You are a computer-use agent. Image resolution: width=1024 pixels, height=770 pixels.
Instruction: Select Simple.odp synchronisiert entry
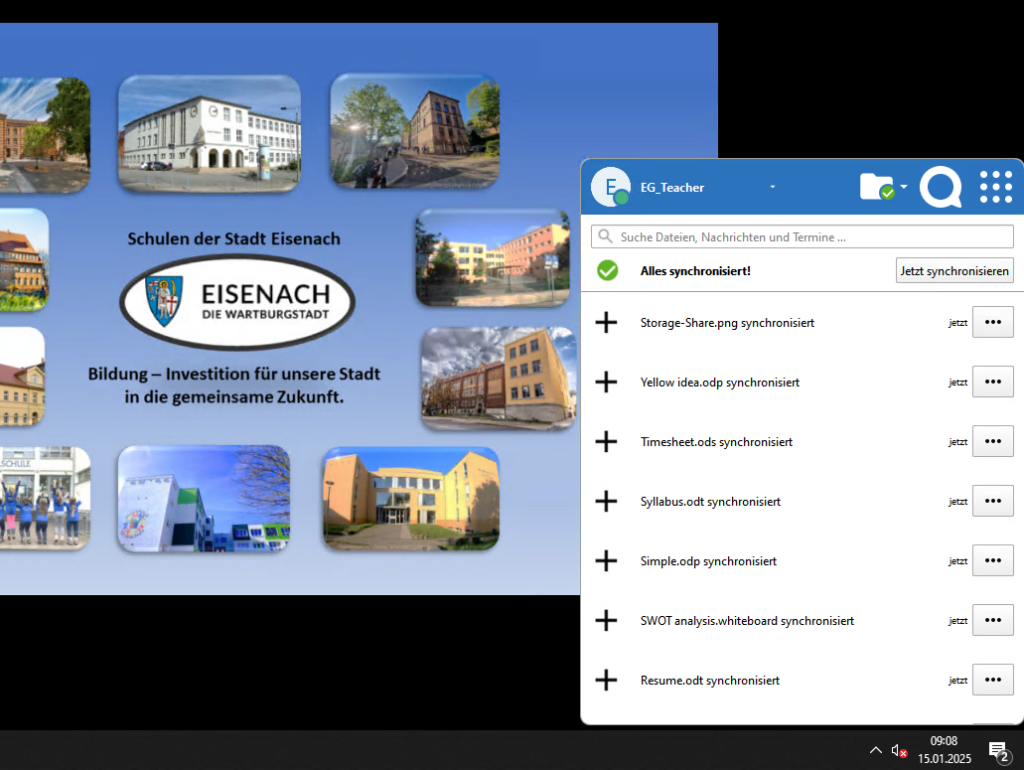[x=709, y=561]
